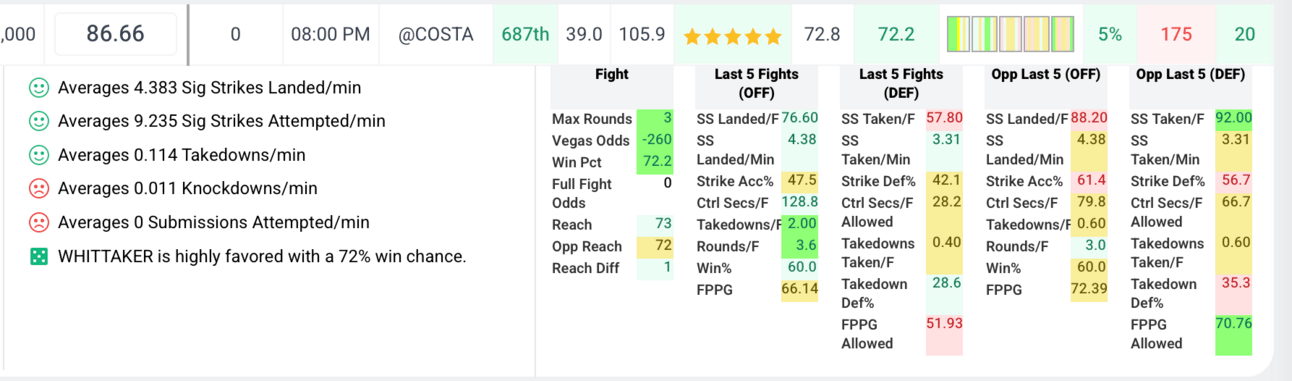This screenshot has height=381, width=1292.
Task: Click the green dice icon next to WHITTAKER
Action: (x=39, y=256)
